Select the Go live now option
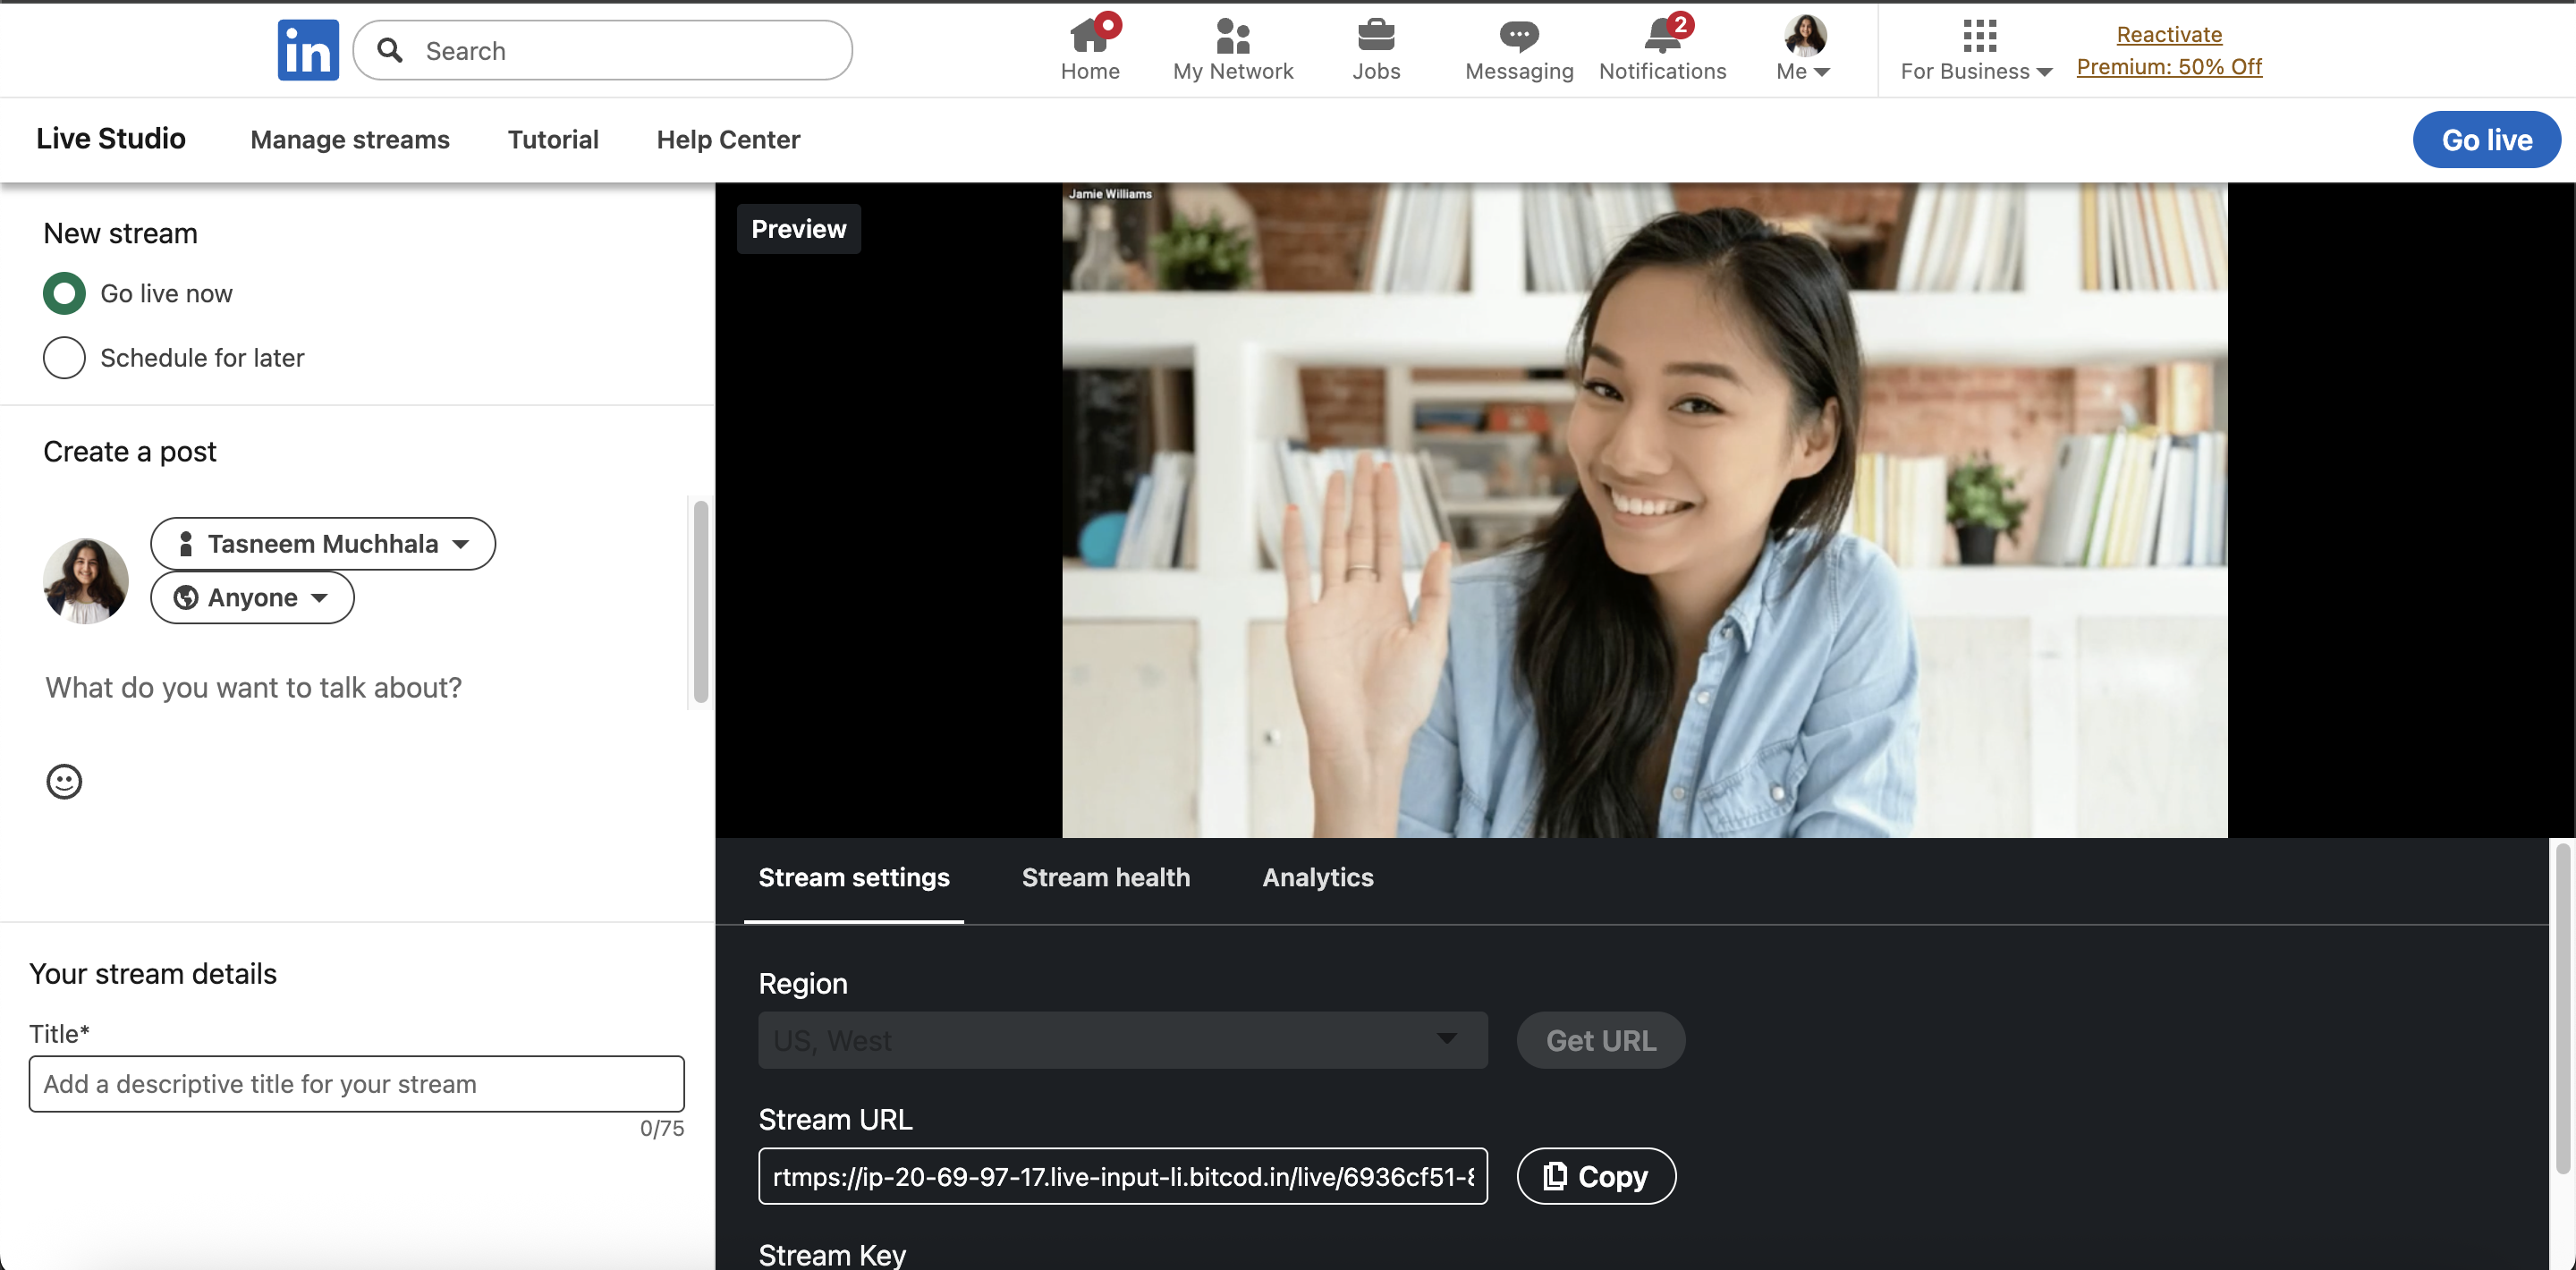This screenshot has width=2576, height=1270. click(64, 294)
